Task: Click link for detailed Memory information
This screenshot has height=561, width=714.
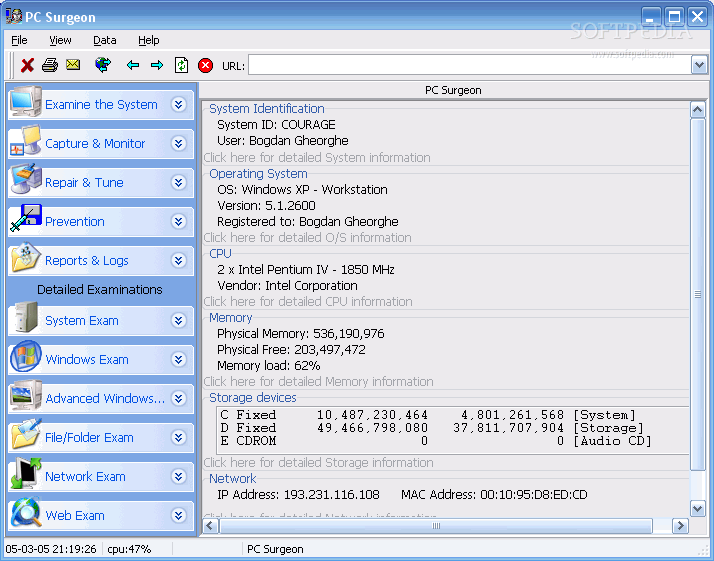Action: pyautogui.click(x=318, y=382)
